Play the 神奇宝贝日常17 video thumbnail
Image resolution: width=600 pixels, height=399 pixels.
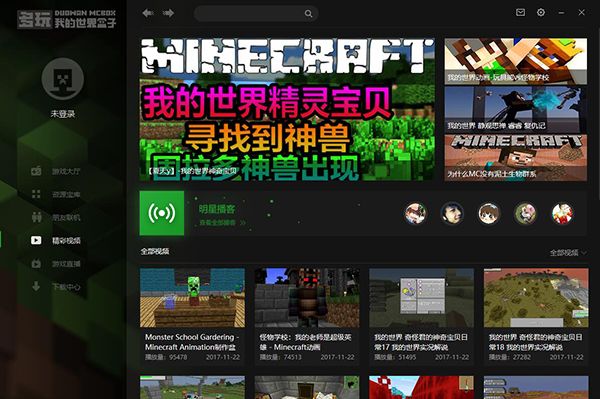(x=421, y=298)
